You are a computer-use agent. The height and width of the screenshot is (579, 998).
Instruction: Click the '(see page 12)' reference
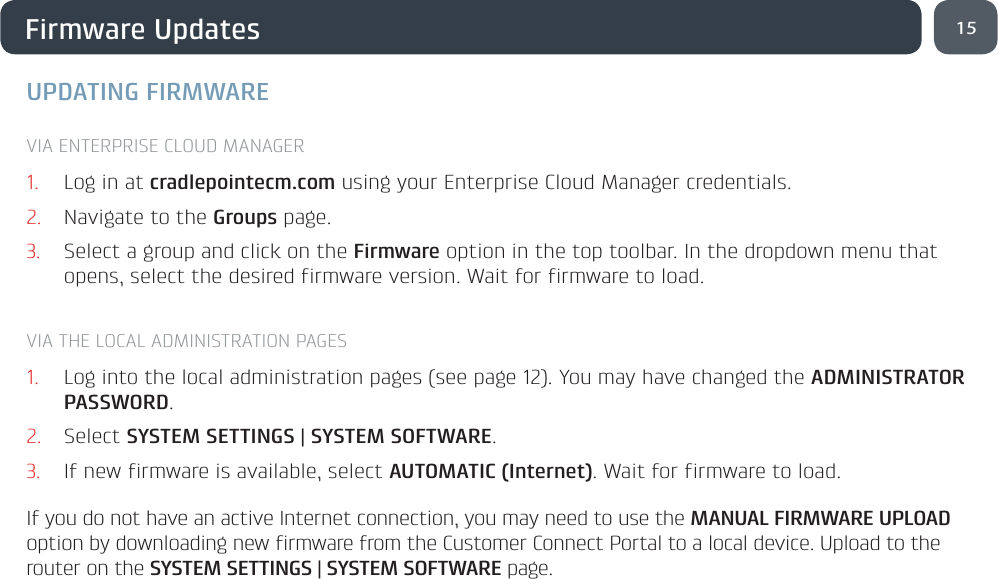tap(490, 377)
